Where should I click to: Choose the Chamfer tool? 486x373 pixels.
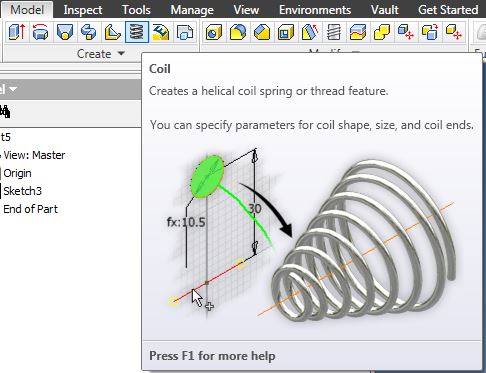(x=262, y=32)
